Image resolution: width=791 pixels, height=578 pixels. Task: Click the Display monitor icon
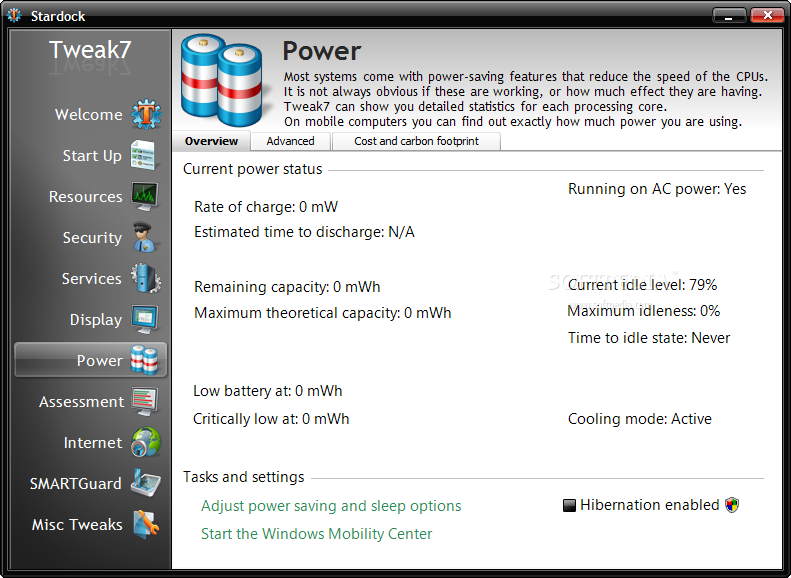coord(145,319)
